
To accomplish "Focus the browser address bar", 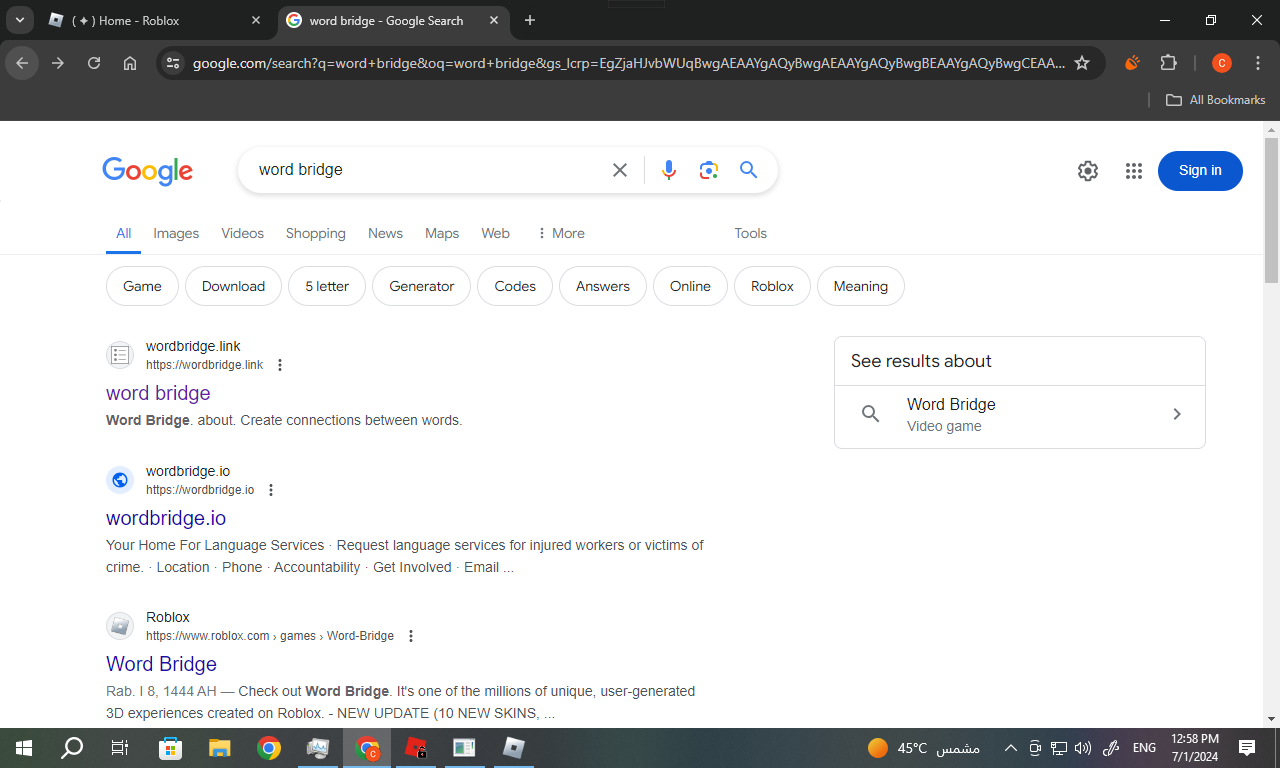I will coord(628,63).
